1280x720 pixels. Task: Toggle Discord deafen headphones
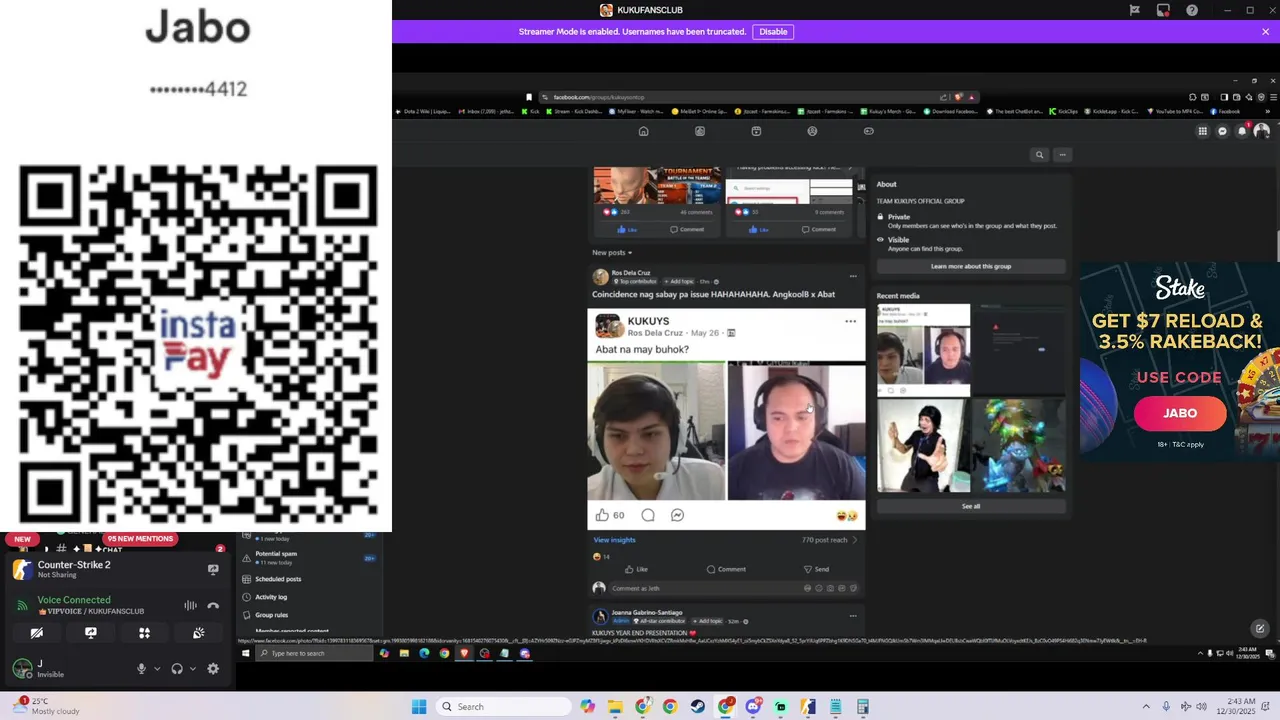(177, 669)
